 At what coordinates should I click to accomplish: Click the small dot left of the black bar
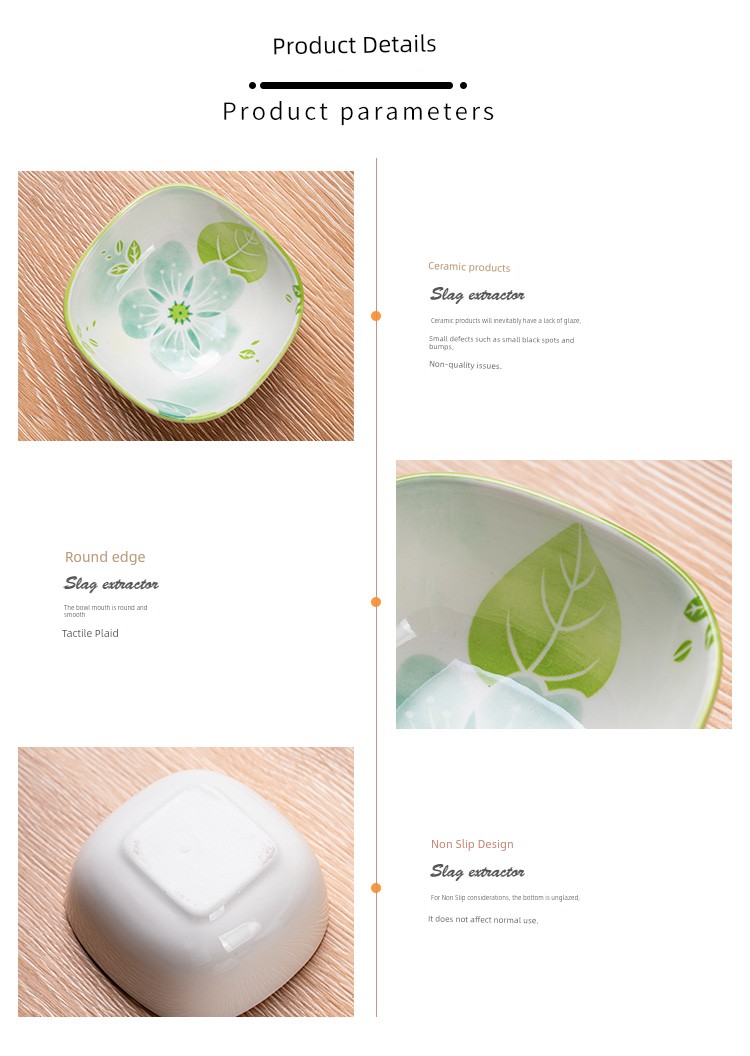(252, 86)
